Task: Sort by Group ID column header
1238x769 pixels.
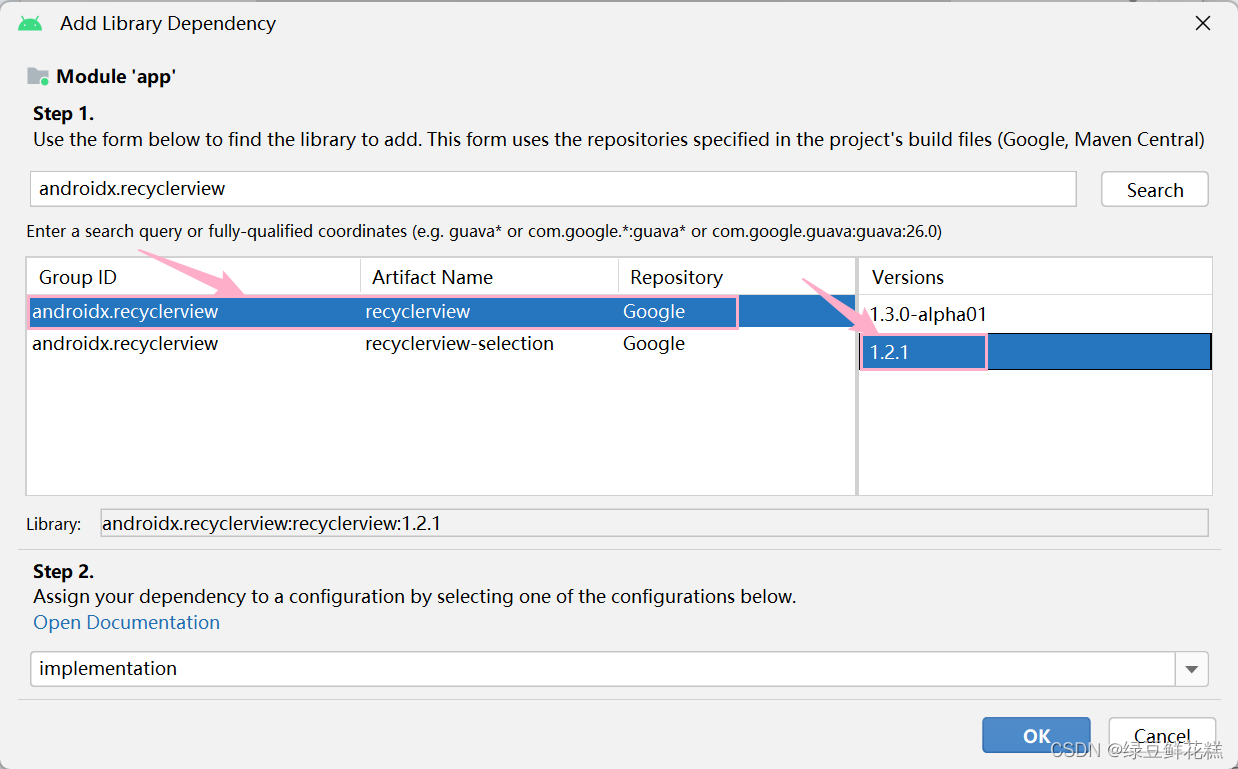Action: [x=193, y=277]
